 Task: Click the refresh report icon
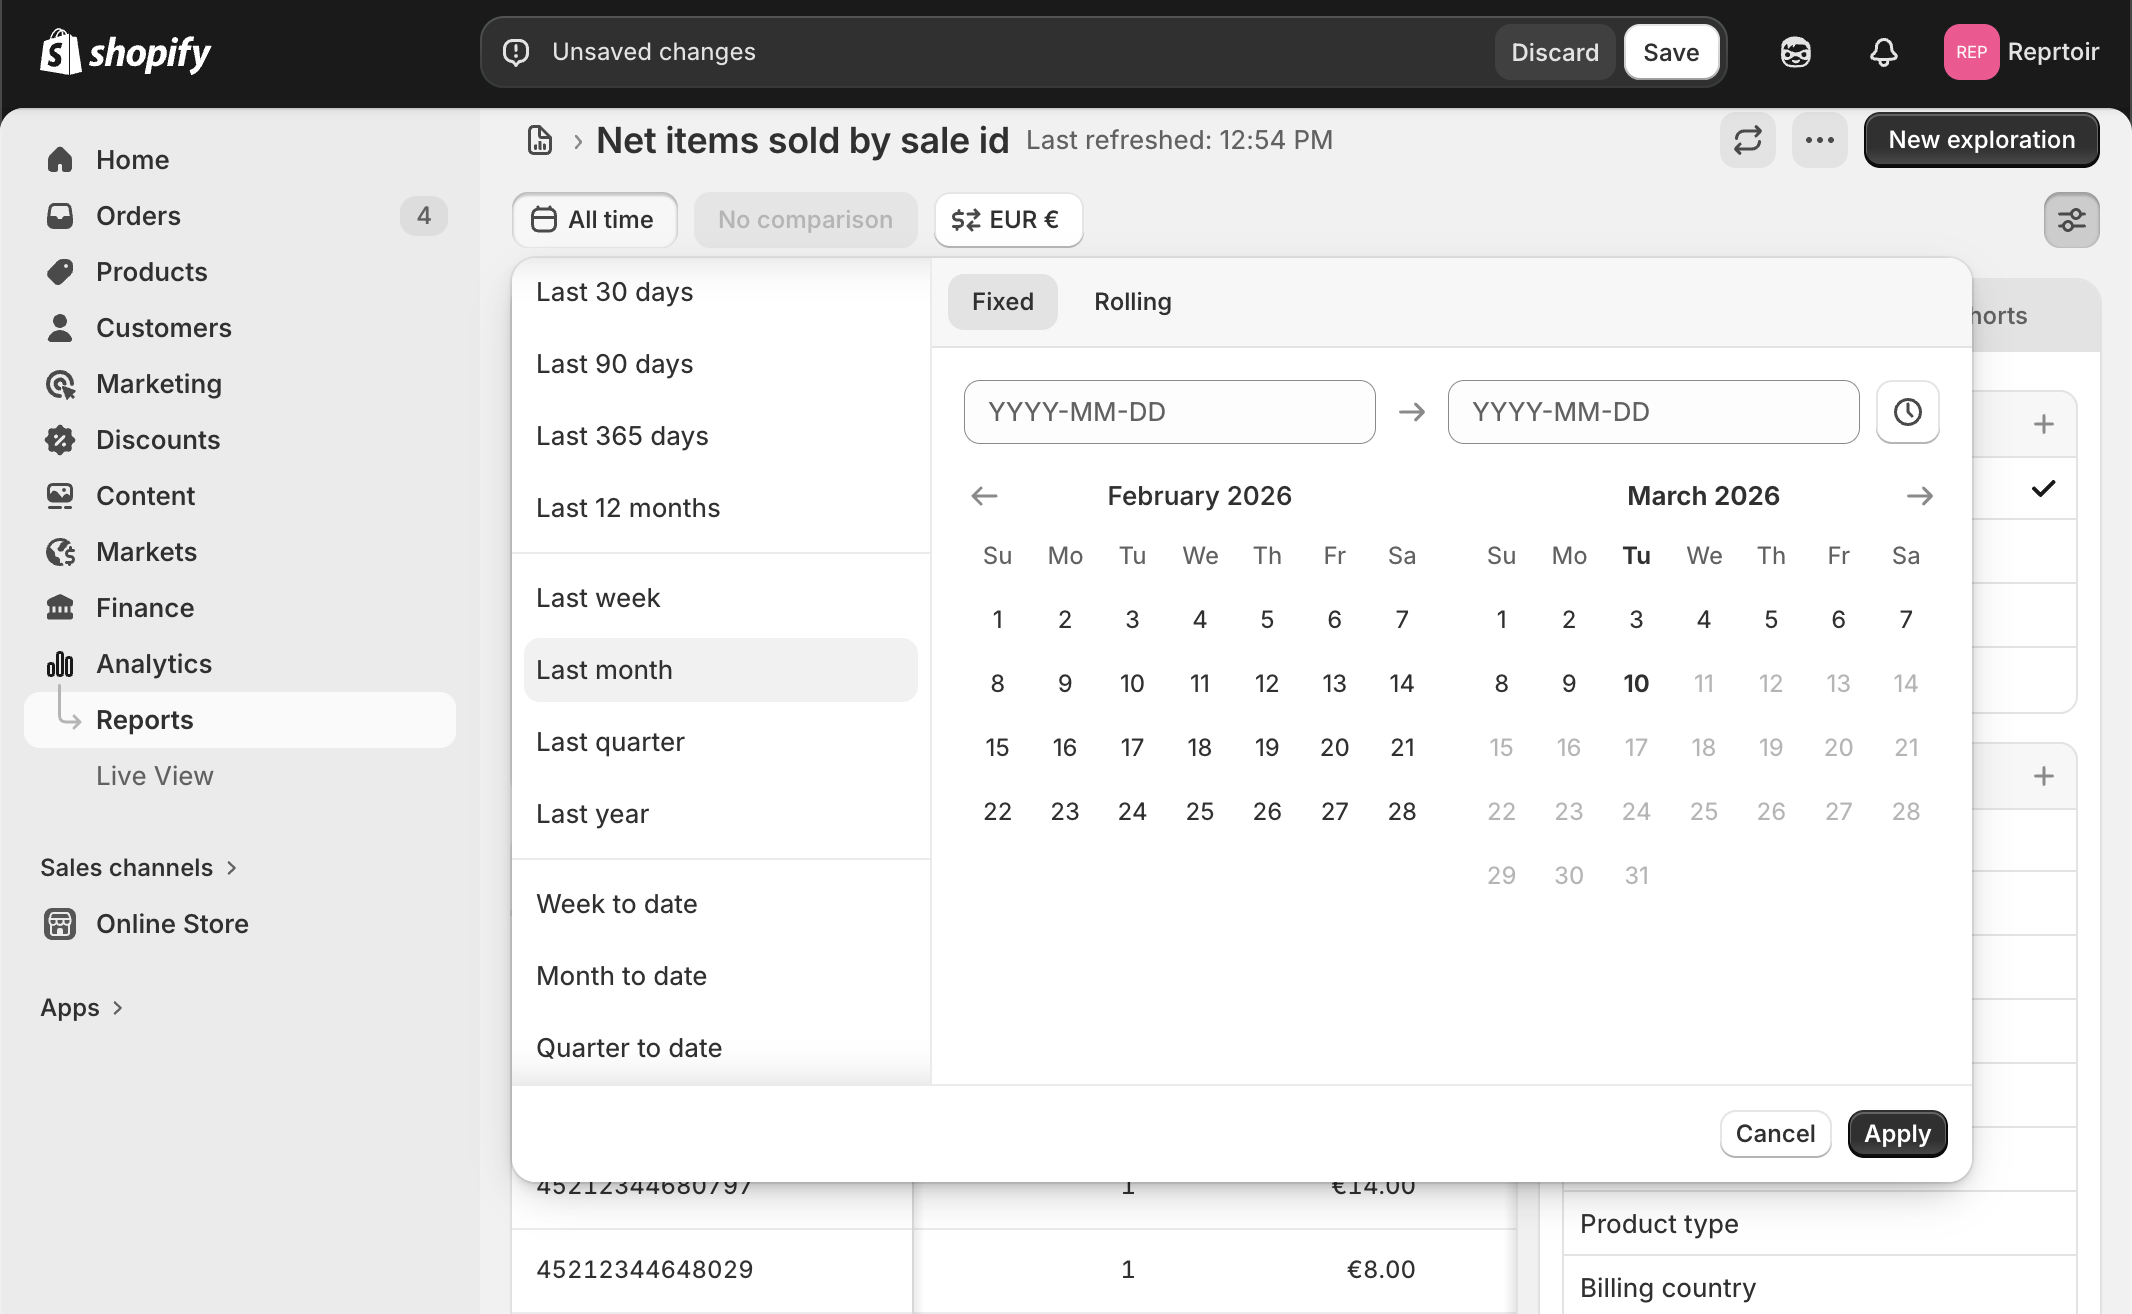(1747, 140)
